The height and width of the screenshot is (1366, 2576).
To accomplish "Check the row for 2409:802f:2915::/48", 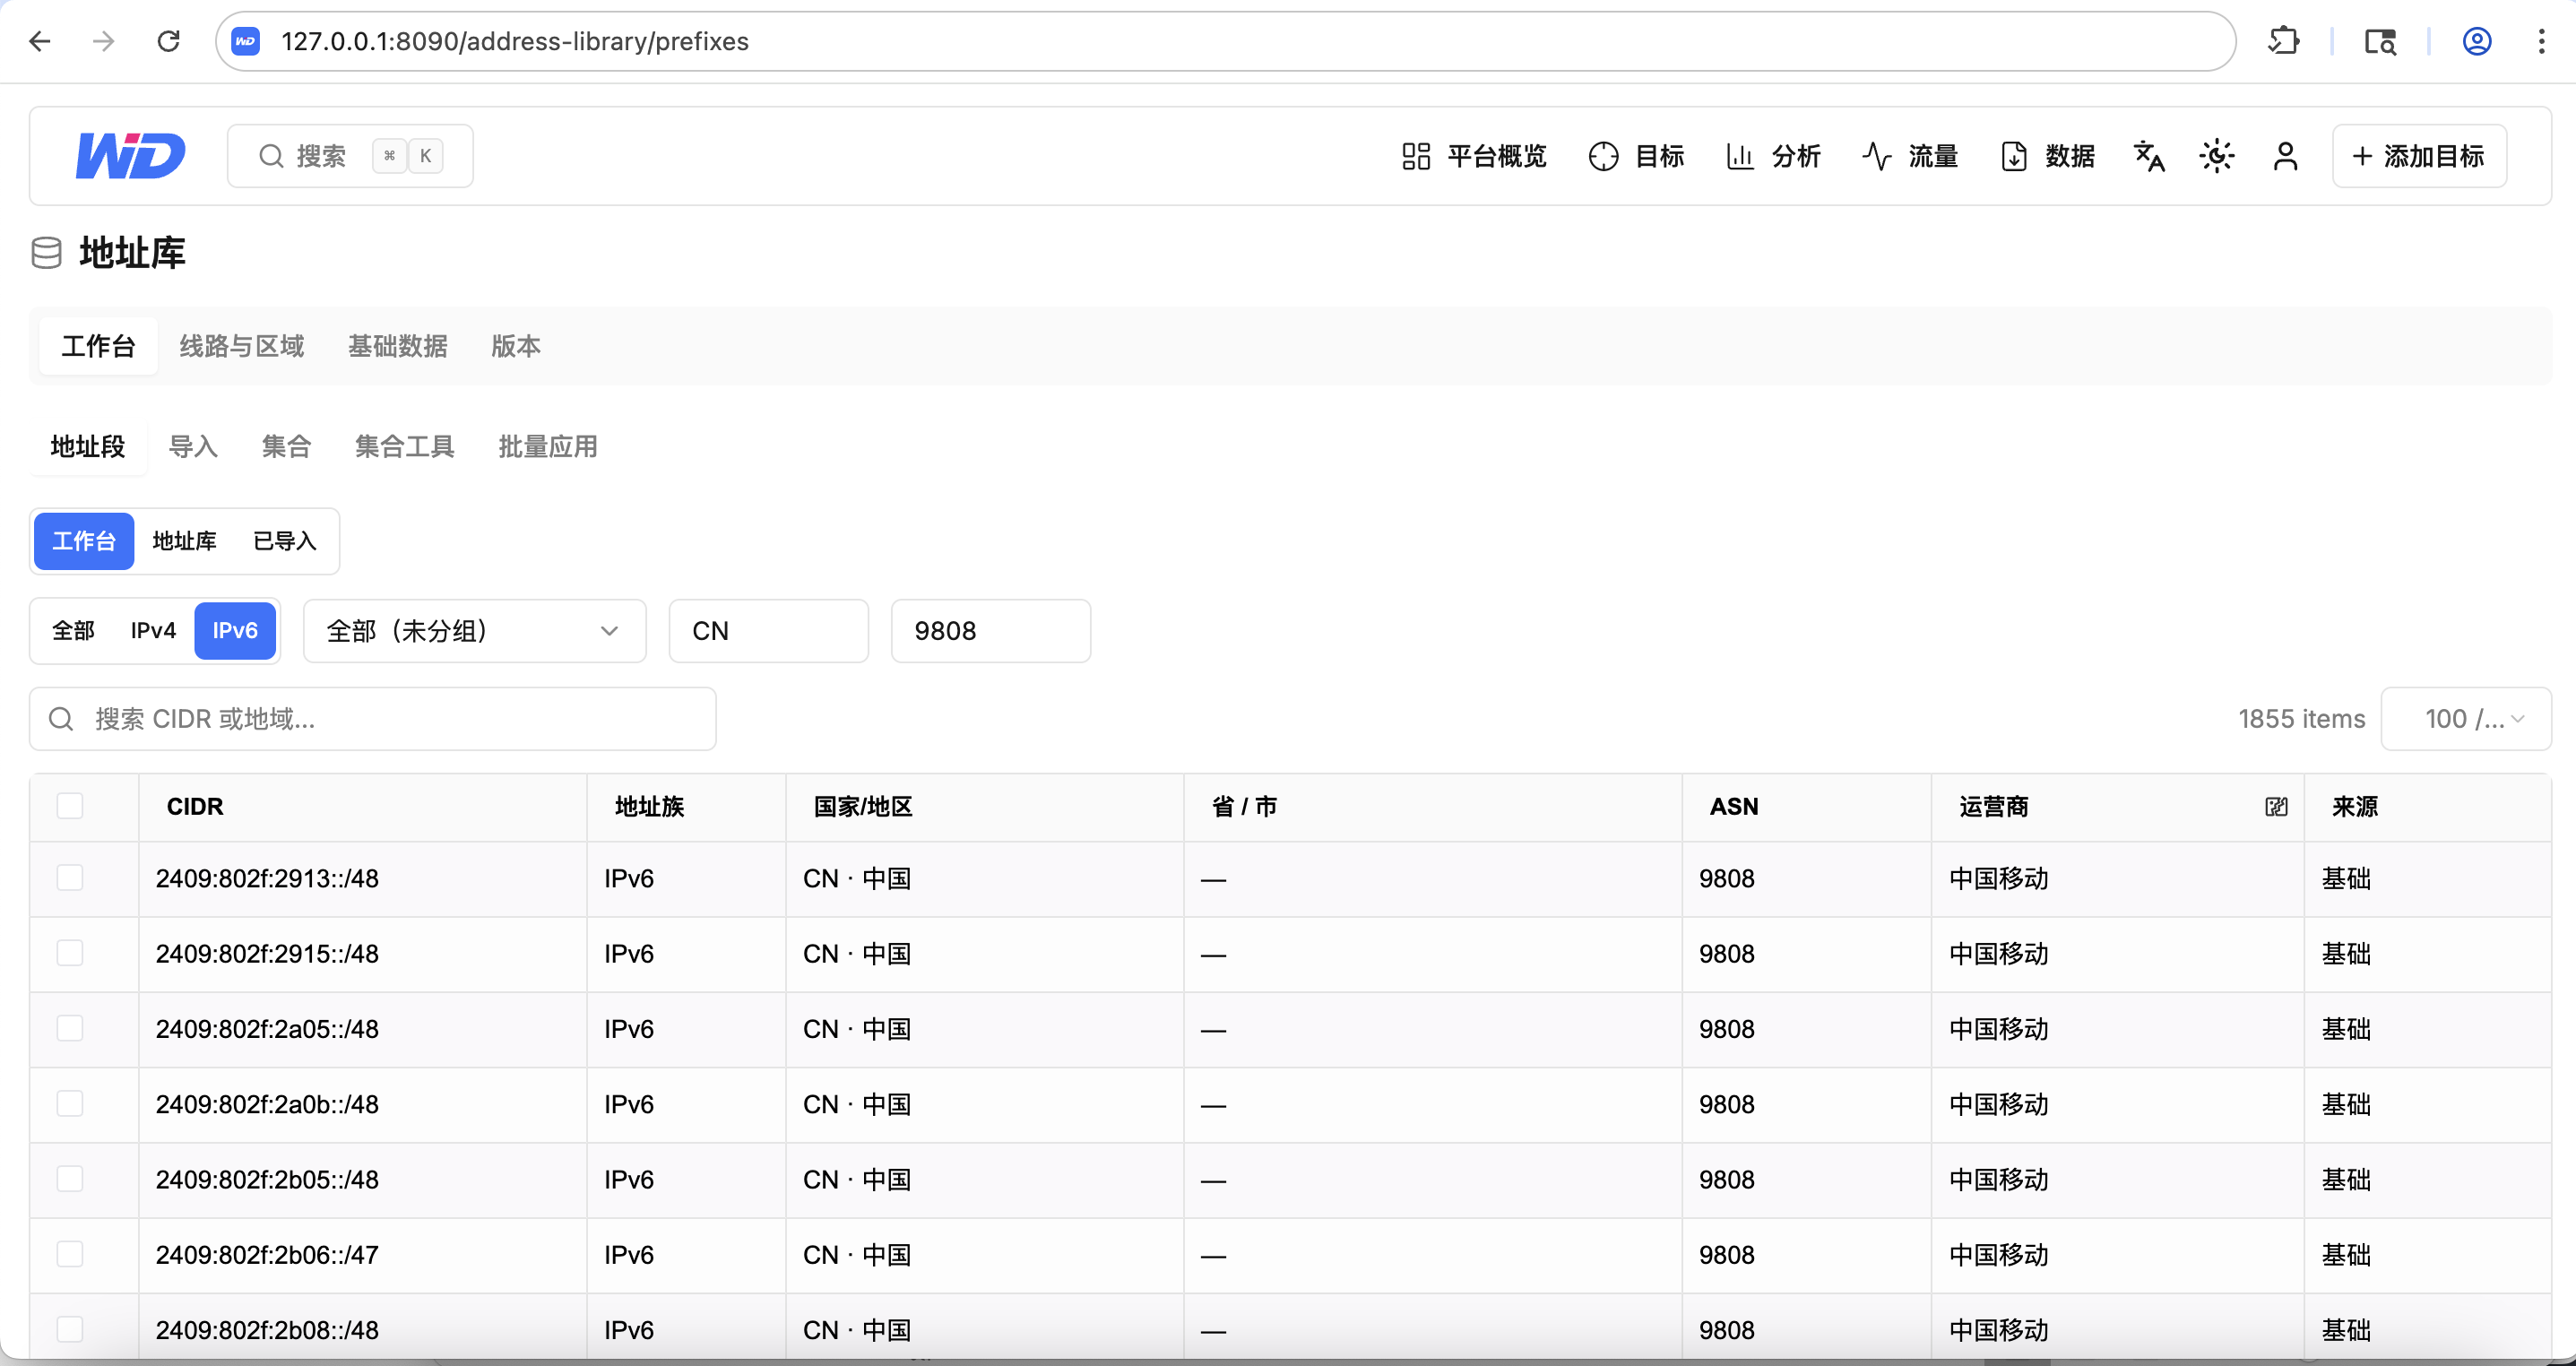I will 70,953.
